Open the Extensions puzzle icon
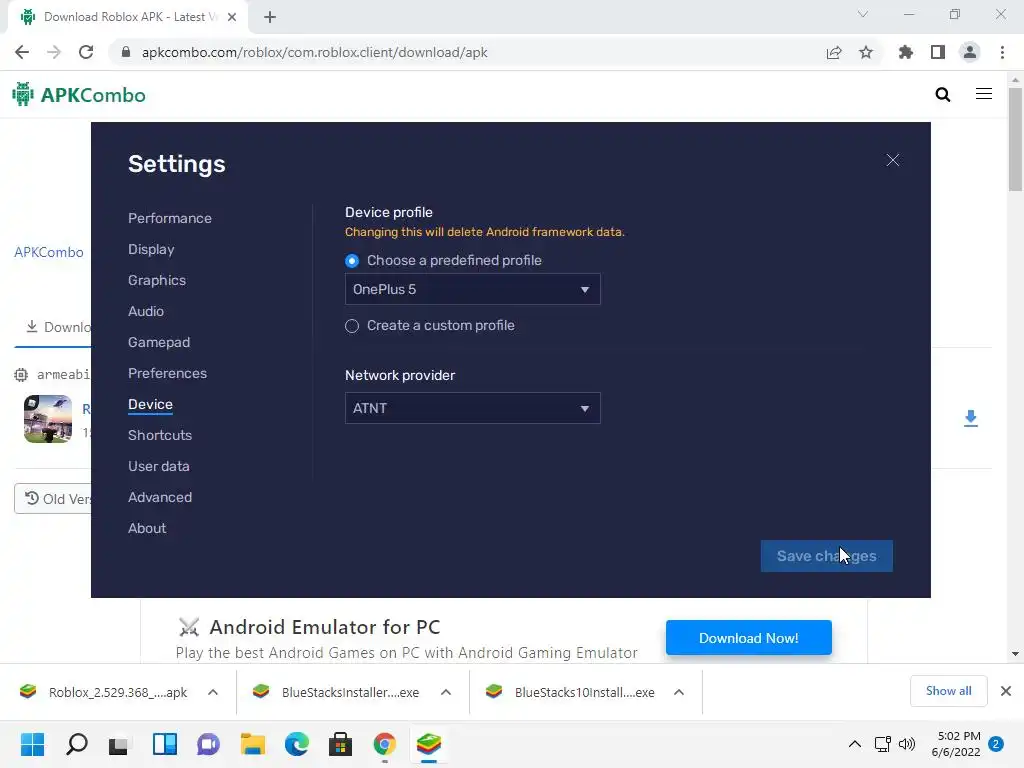This screenshot has height=768, width=1024. pos(905,52)
